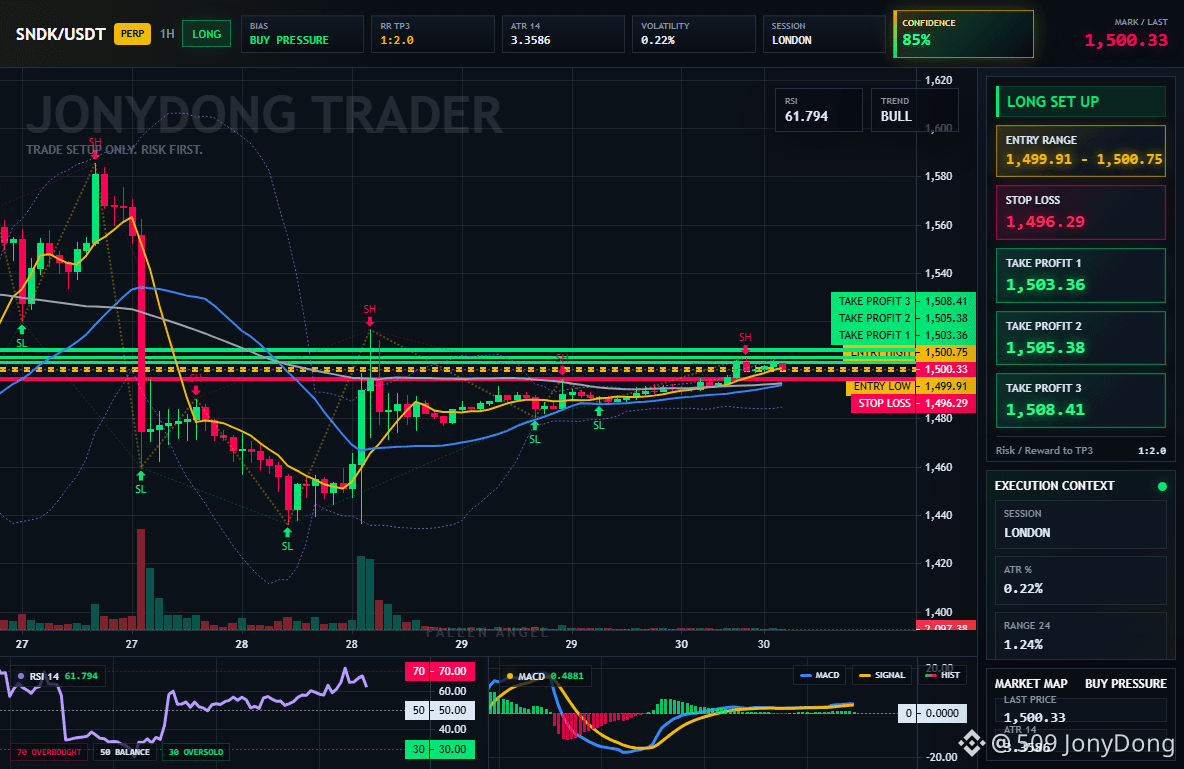Click the Take Profit 2 chart label 1,505.38
The height and width of the screenshot is (769, 1184).
pyautogui.click(x=903, y=318)
